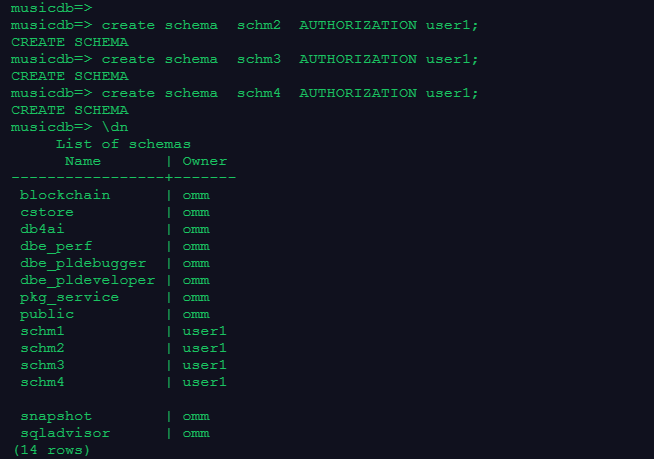Select the public schema name

pos(47,315)
